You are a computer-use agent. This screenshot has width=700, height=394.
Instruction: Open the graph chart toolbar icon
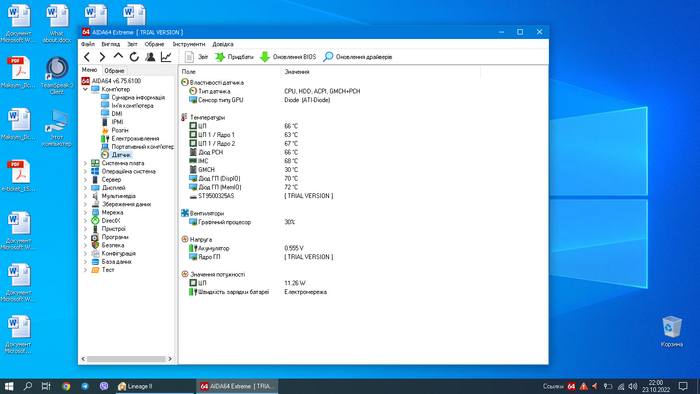coord(166,57)
